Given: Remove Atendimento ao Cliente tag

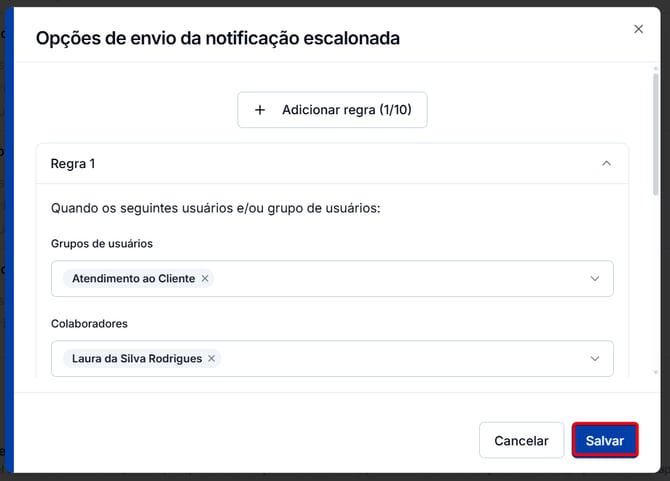Looking at the screenshot, I should click(205, 279).
